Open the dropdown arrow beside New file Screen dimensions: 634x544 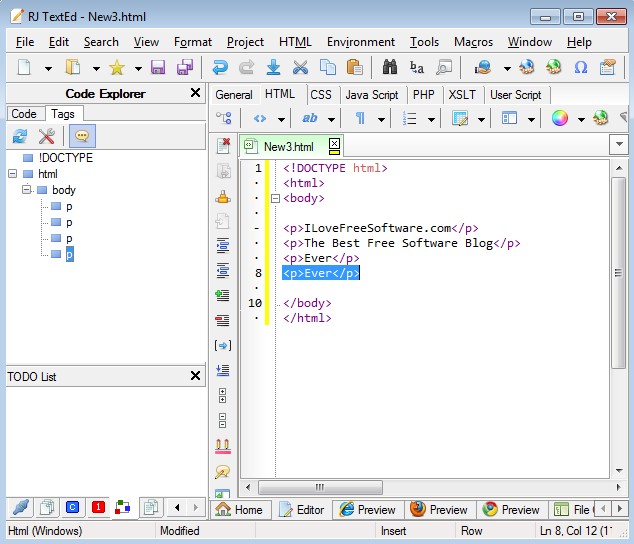point(47,68)
